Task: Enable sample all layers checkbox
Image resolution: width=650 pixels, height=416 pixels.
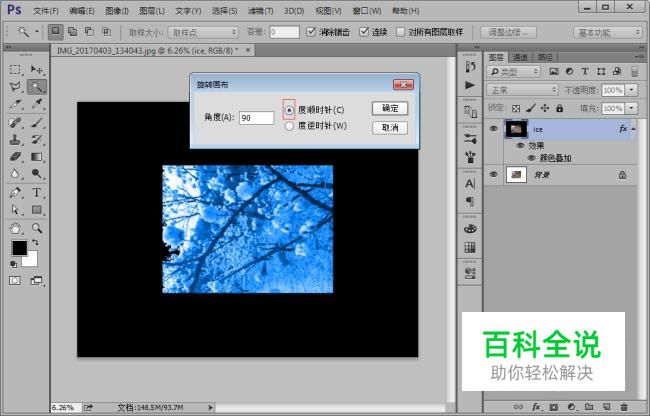Action: [400, 32]
